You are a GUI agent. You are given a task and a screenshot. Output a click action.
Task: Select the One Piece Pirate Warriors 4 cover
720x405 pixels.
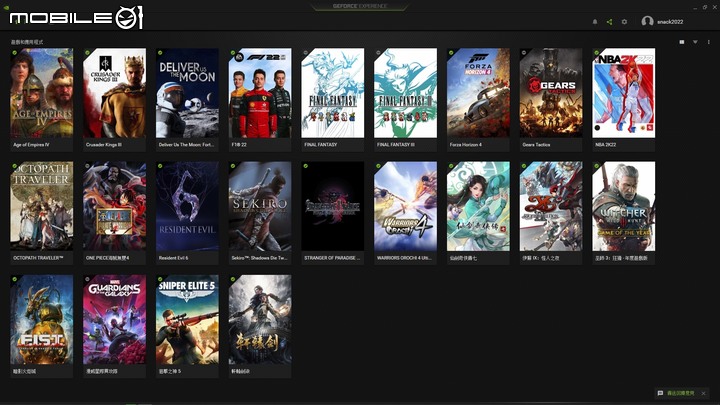pos(114,206)
